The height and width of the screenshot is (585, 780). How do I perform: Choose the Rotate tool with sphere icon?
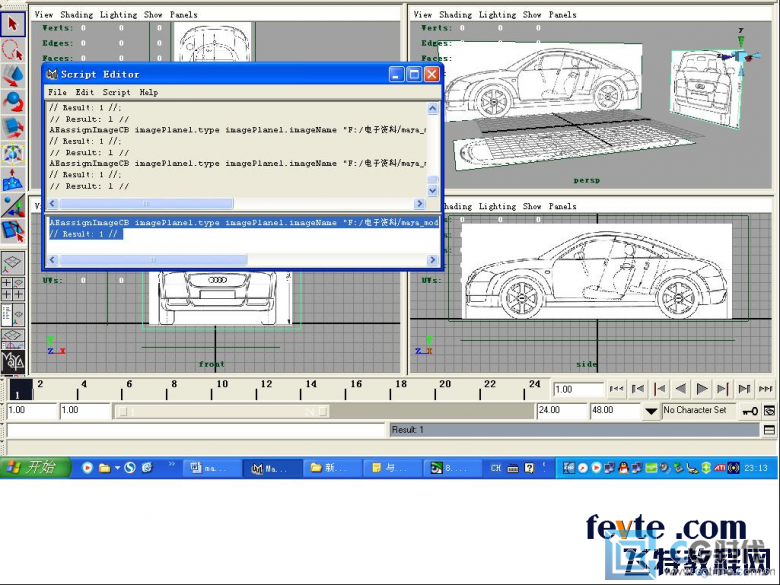pyautogui.click(x=13, y=101)
